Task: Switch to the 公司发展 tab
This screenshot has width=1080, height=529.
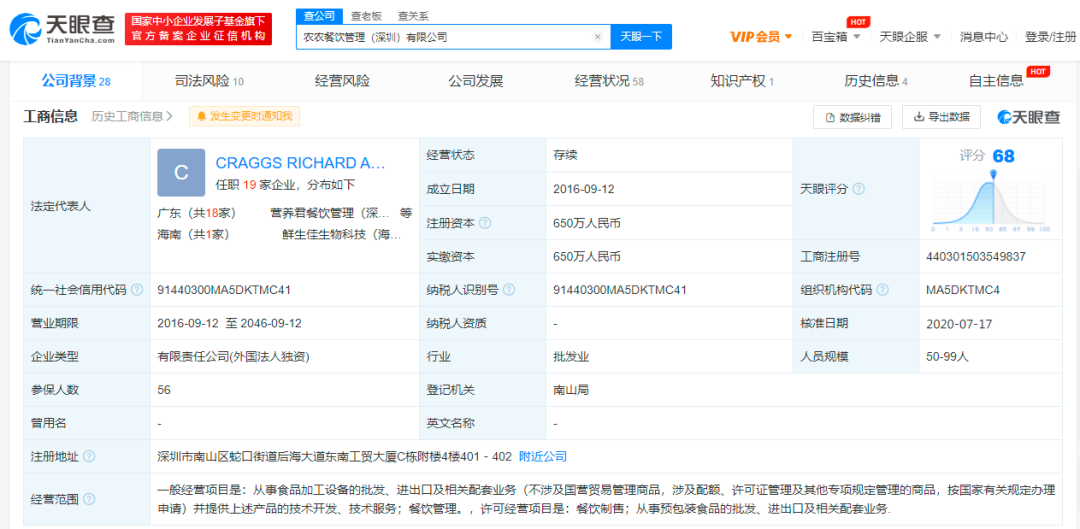Action: point(475,81)
